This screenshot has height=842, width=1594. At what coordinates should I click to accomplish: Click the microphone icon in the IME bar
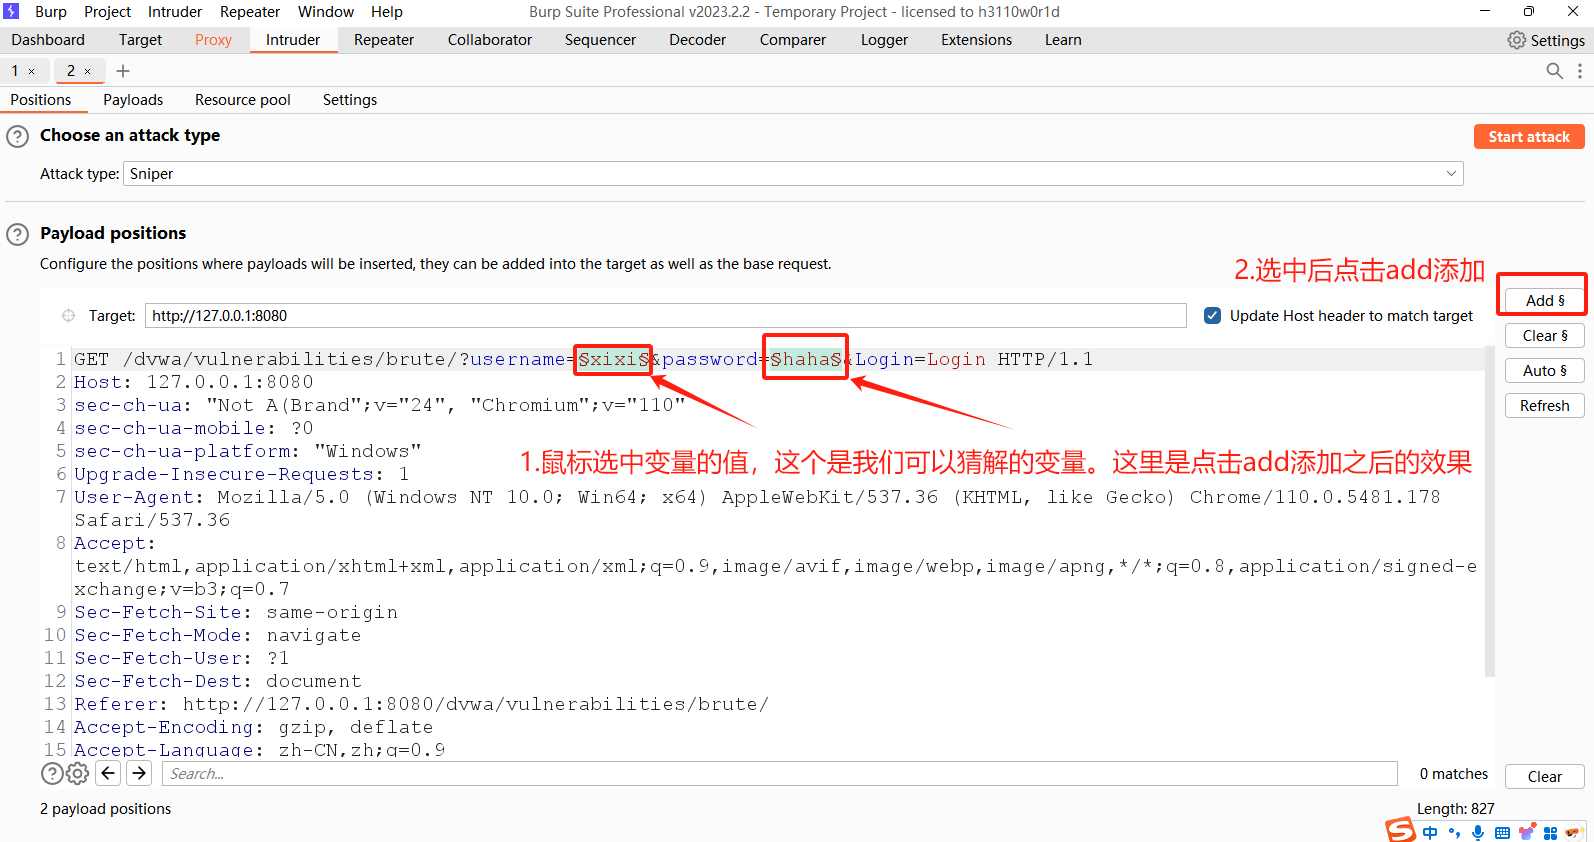pyautogui.click(x=1478, y=833)
